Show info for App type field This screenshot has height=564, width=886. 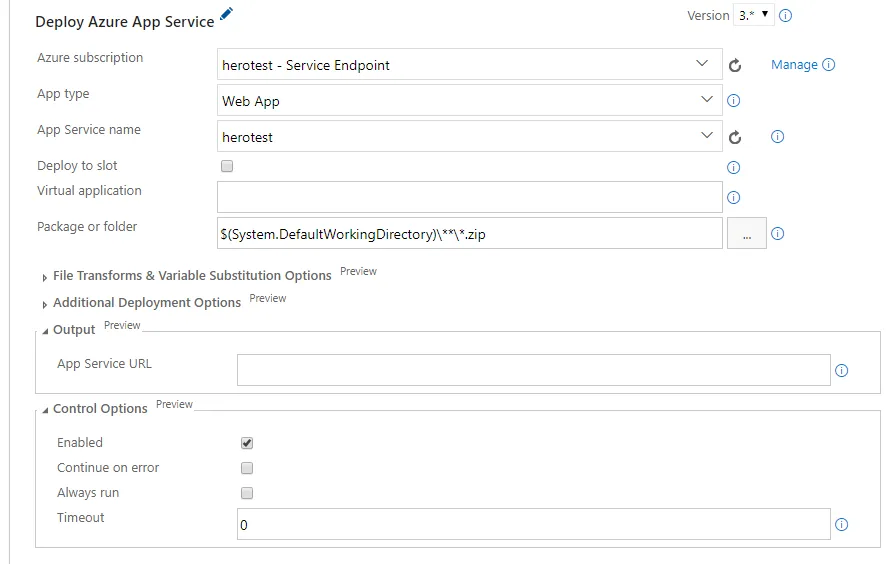tap(733, 101)
